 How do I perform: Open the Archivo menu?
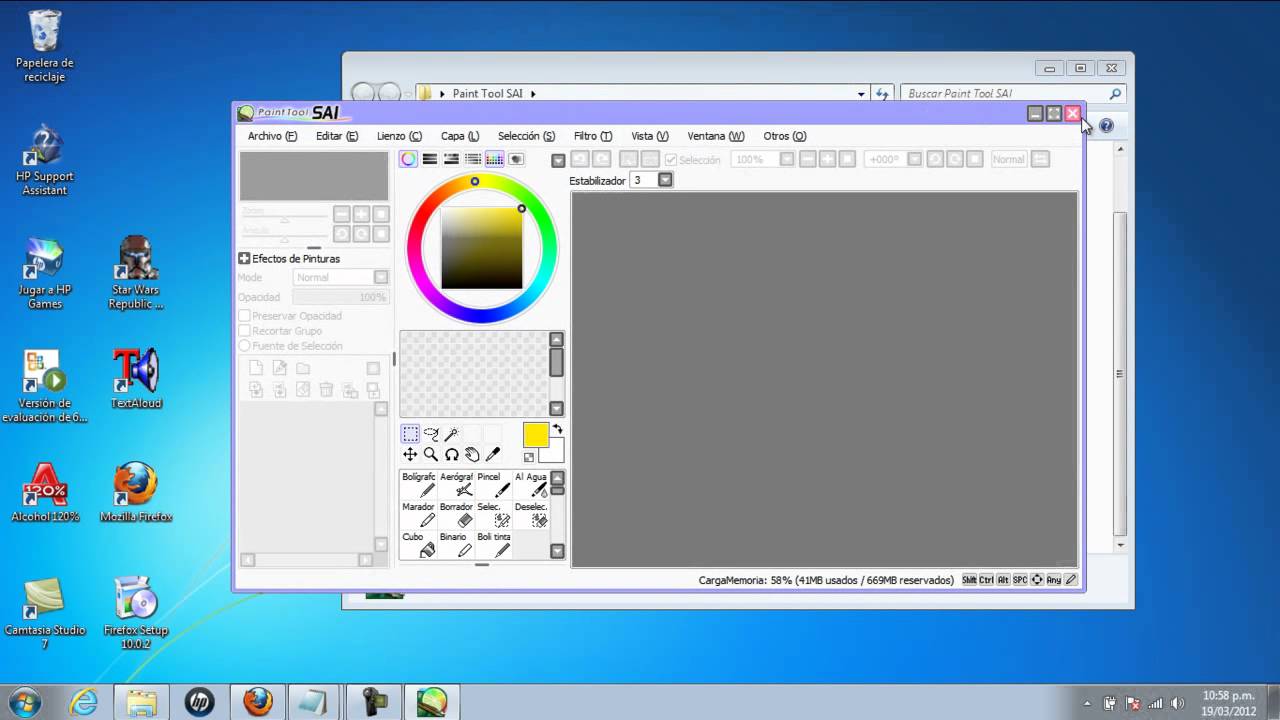pos(272,136)
